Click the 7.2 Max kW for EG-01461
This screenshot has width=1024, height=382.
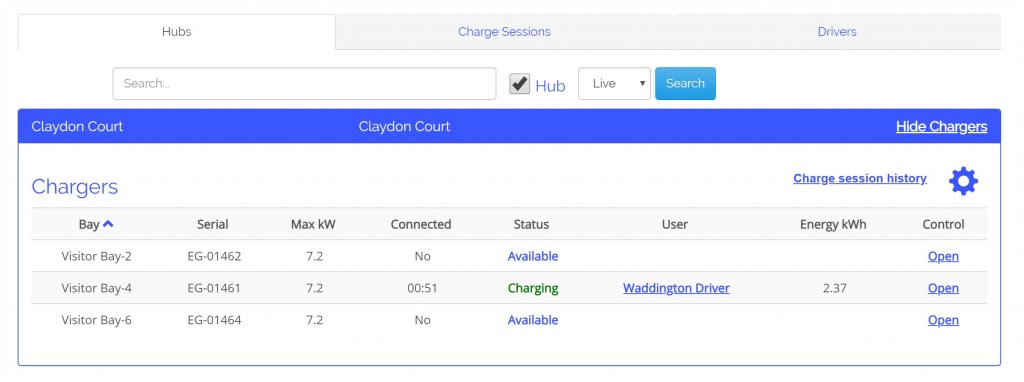pos(314,288)
